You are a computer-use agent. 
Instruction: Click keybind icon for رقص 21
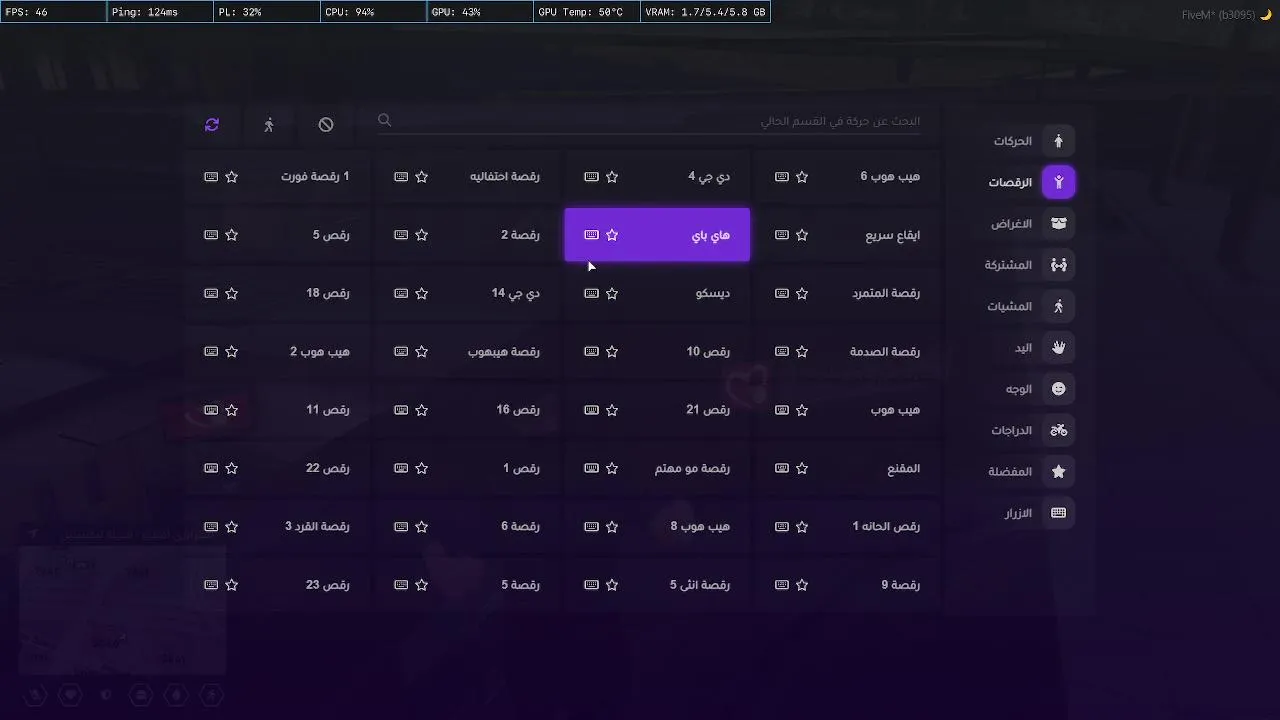(x=591, y=410)
